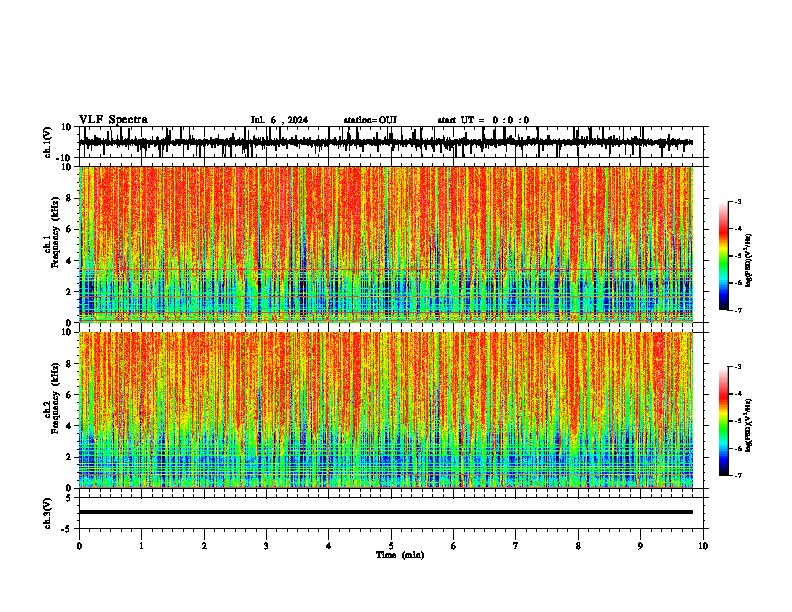
Task: Select the date label "Jul 6, 2024"
Action: (279, 120)
